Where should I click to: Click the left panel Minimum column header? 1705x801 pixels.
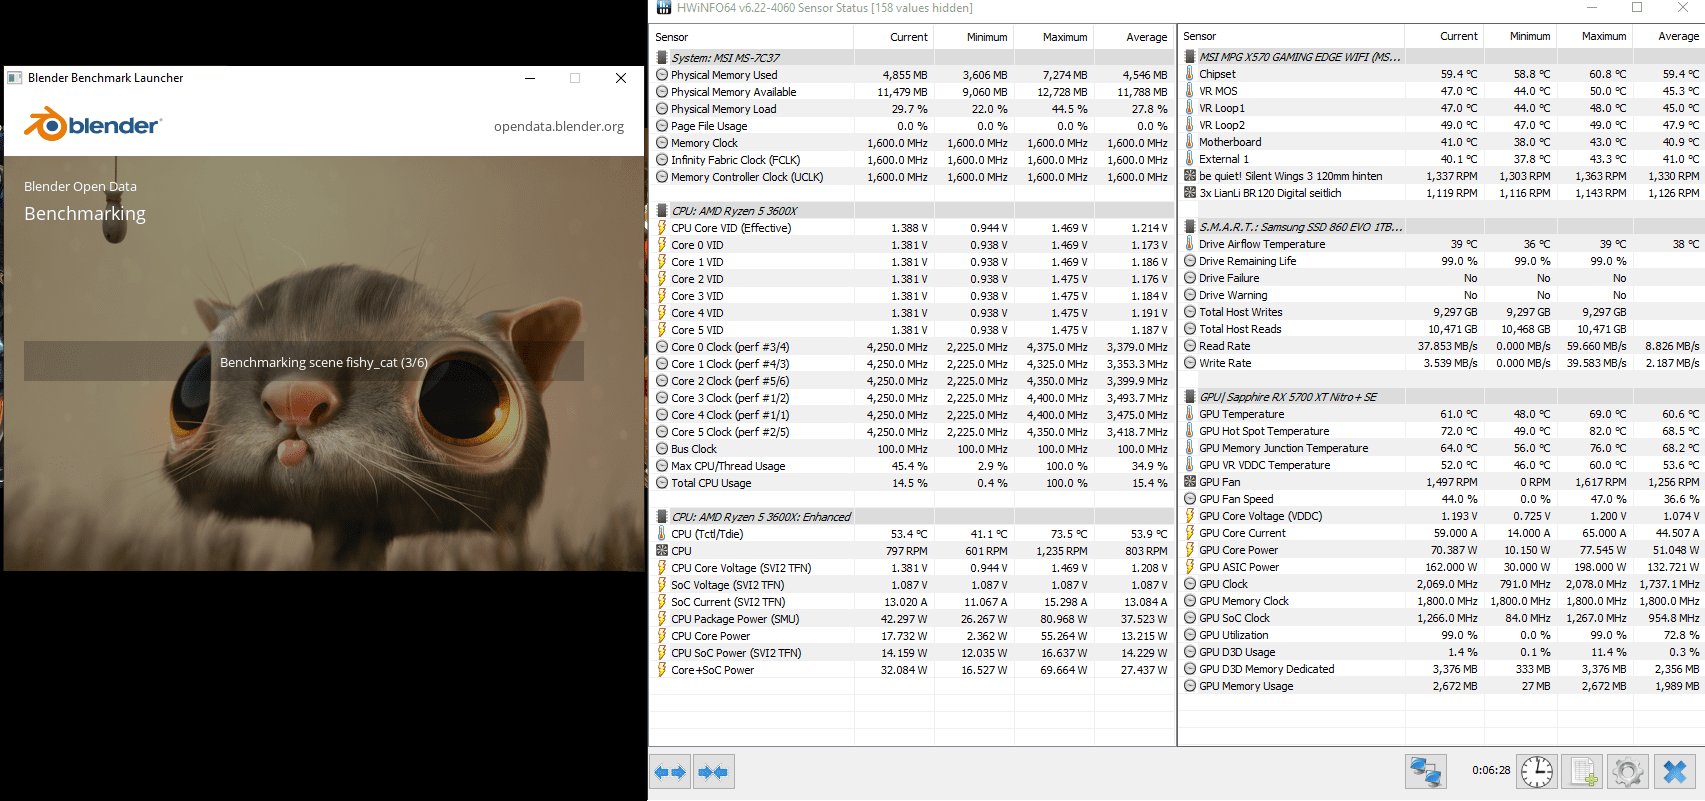(973, 37)
